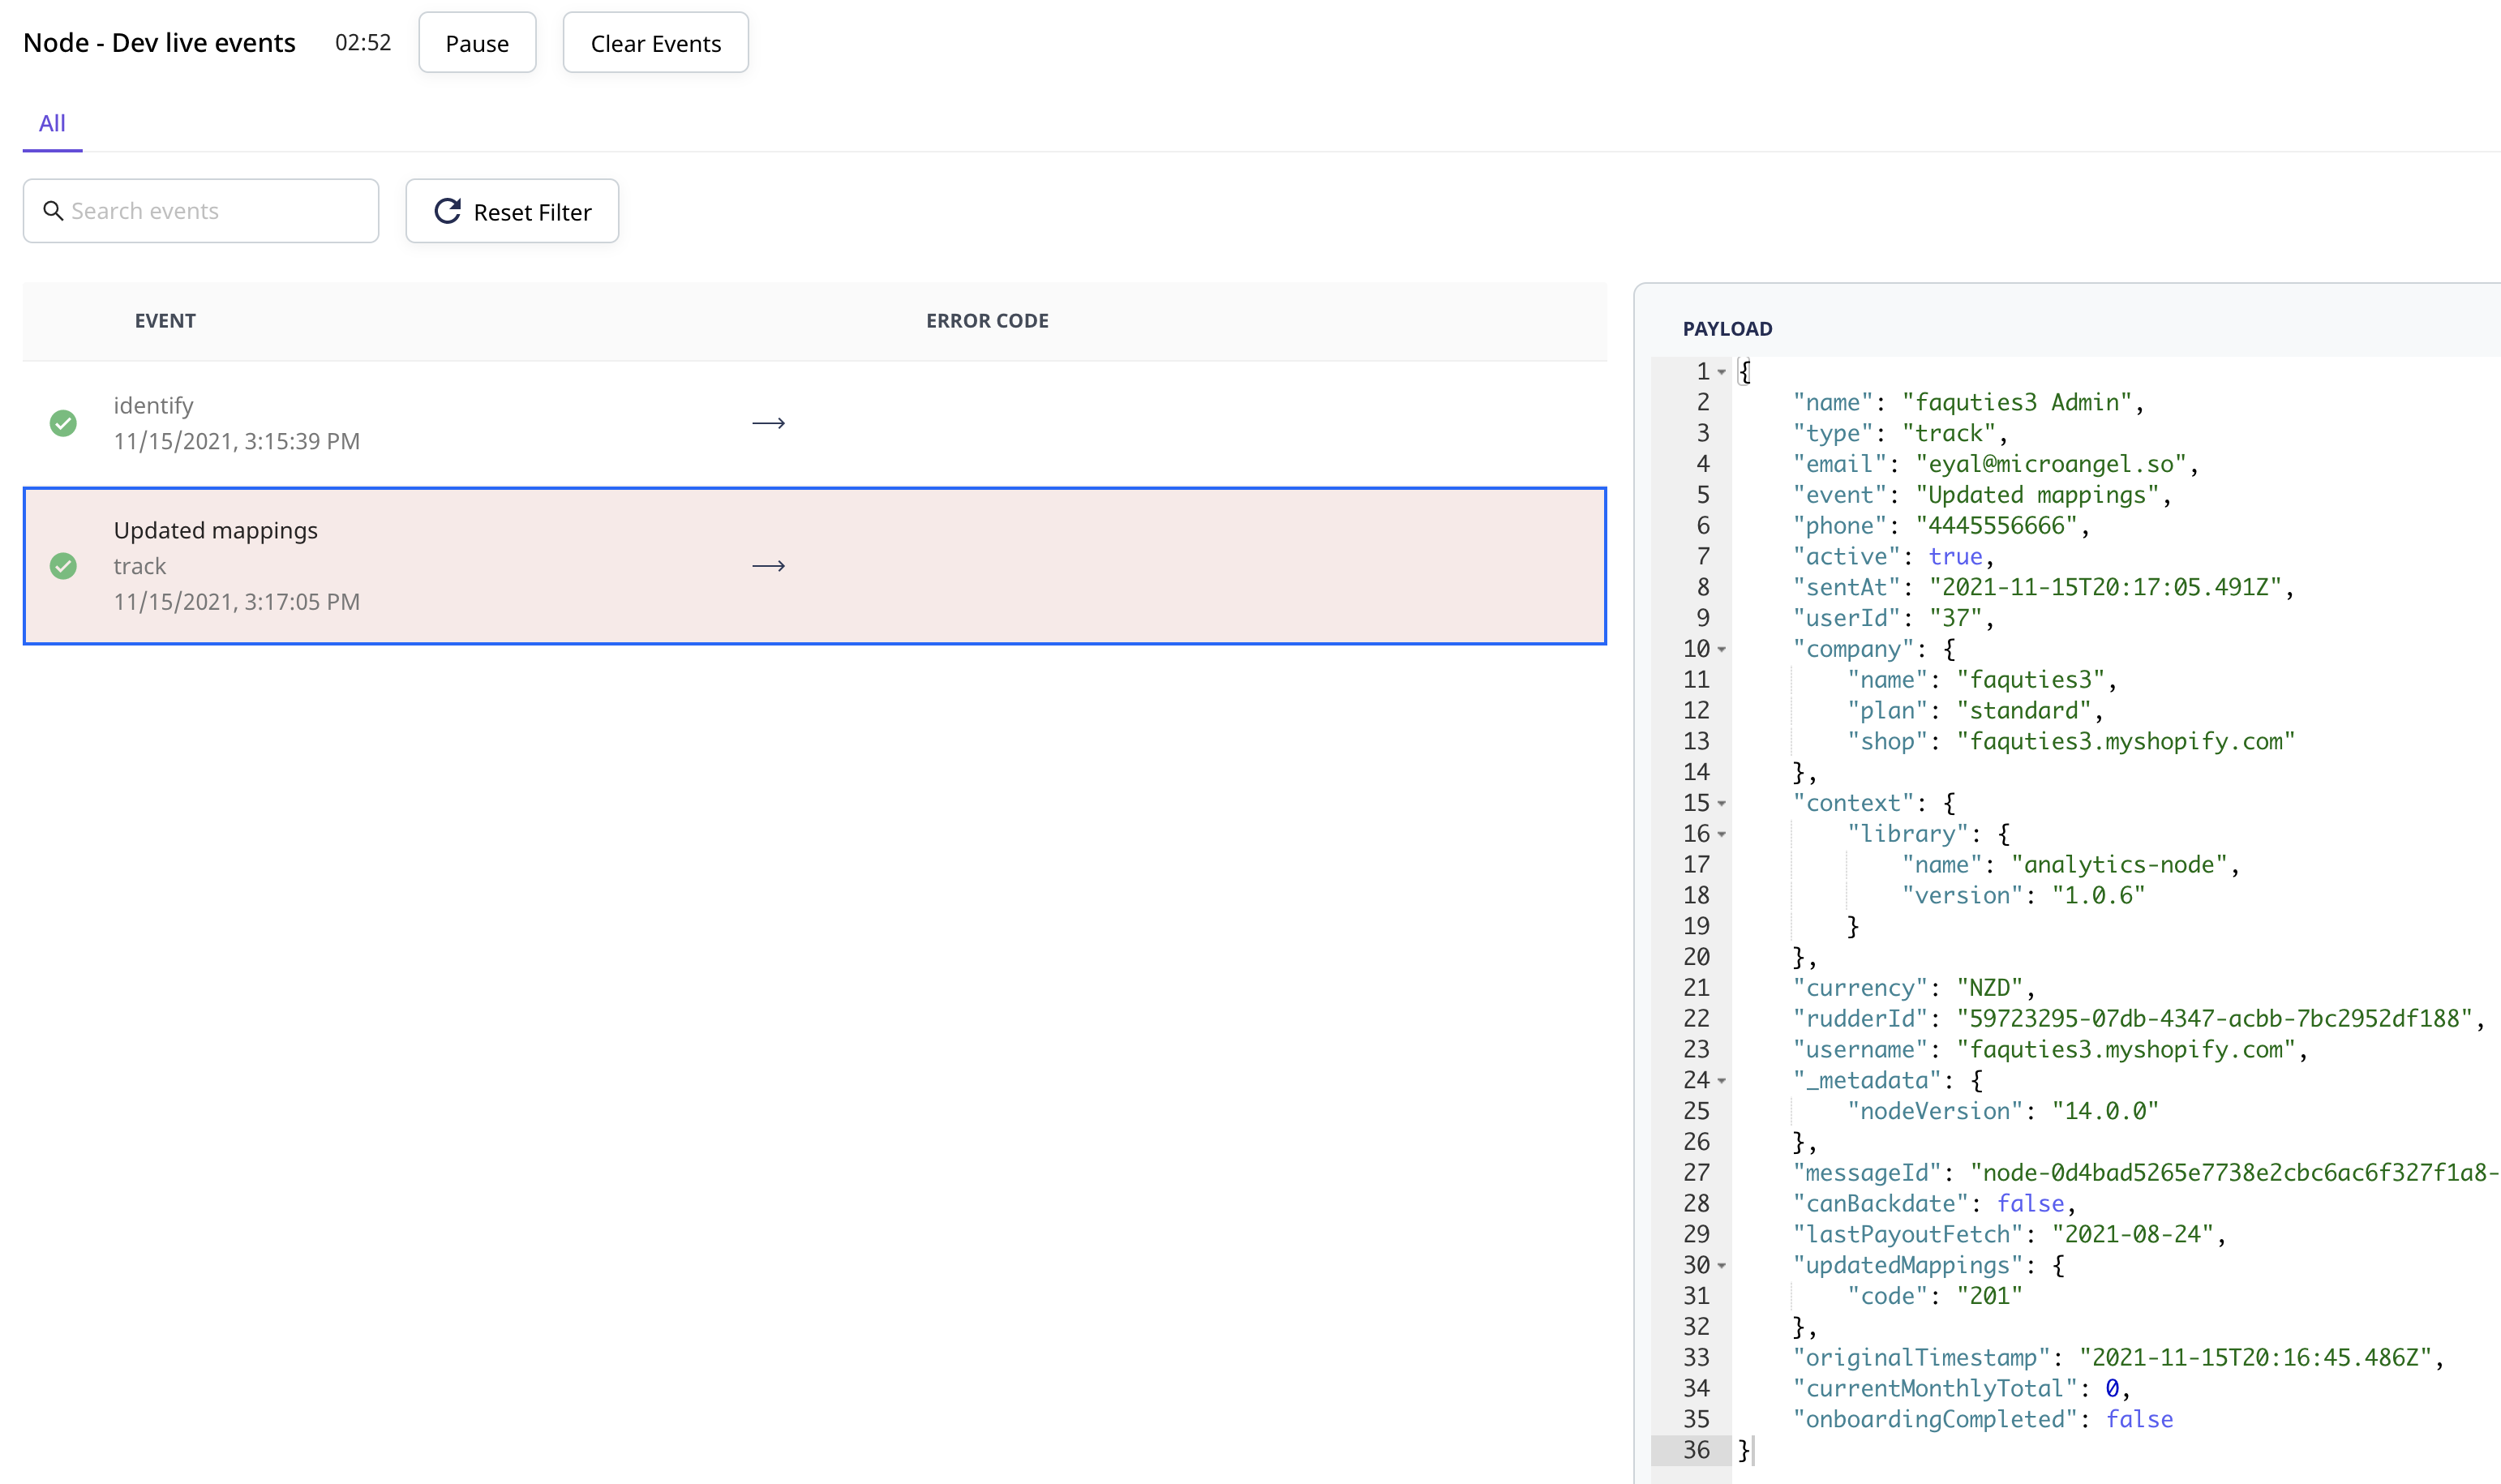This screenshot has height=1484, width=2501.
Task: Click the Node - Dev live events title
Action: pyautogui.click(x=159, y=43)
